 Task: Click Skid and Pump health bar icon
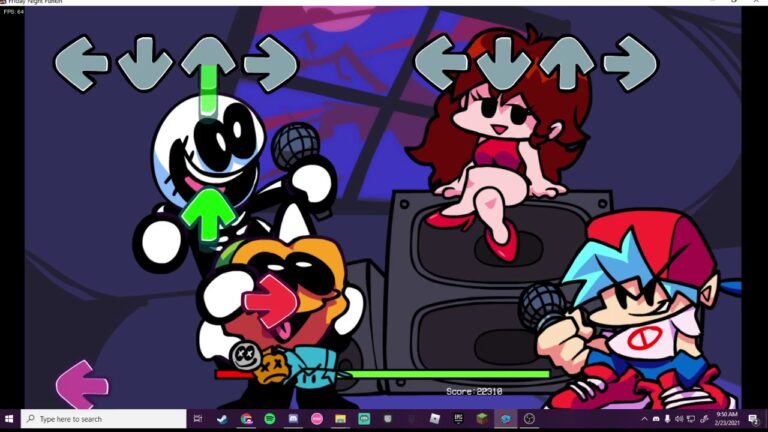coord(259,362)
